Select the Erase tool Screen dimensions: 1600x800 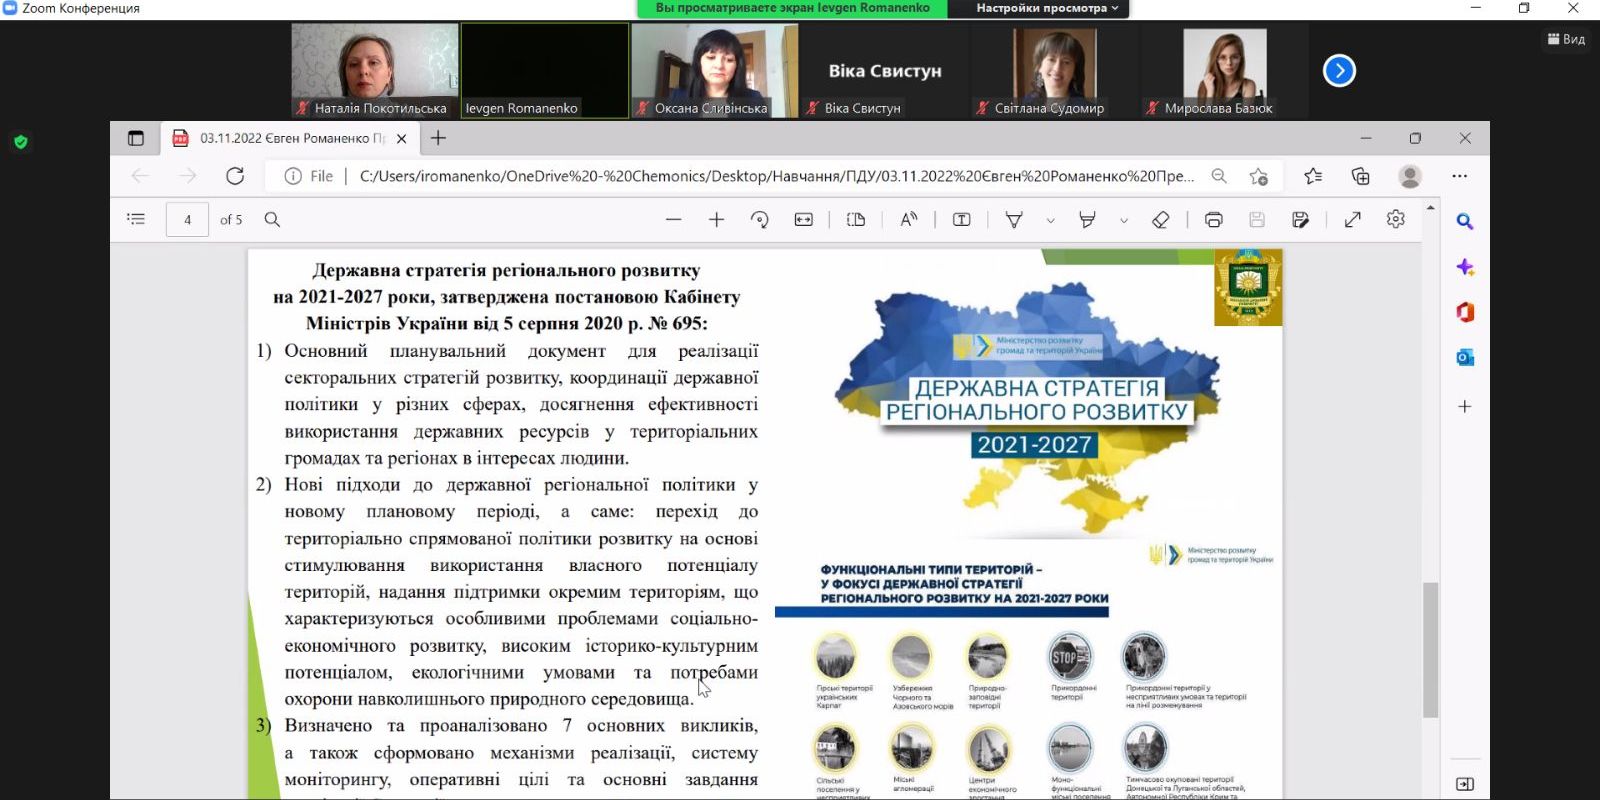(x=1160, y=220)
